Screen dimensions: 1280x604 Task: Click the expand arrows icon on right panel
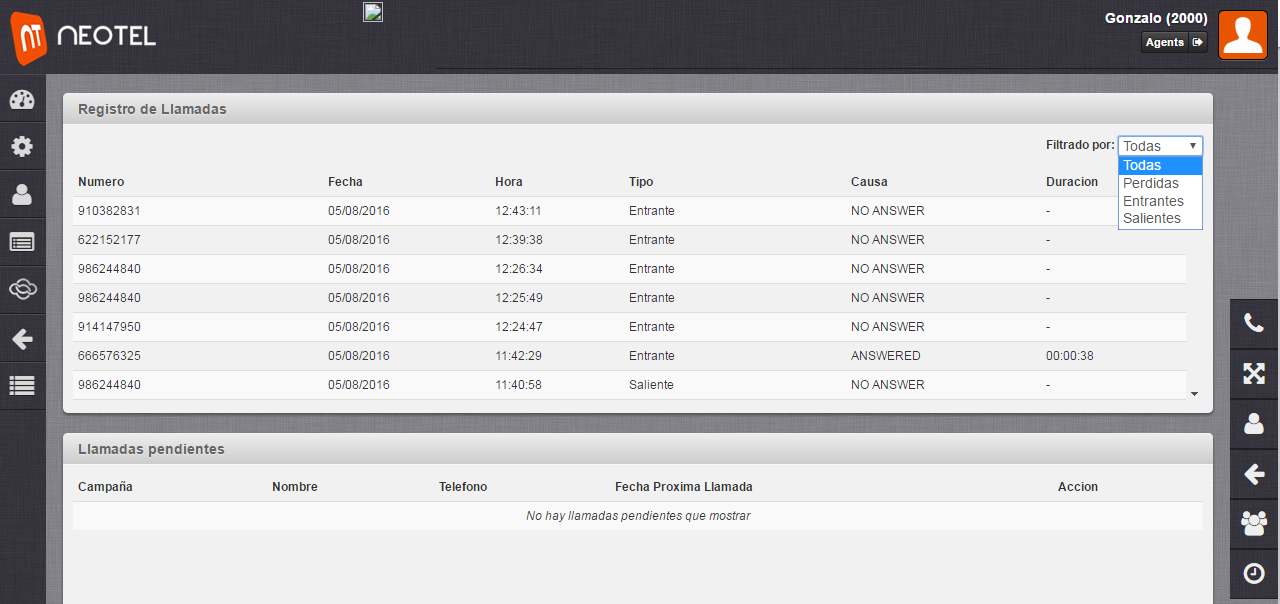pos(1253,373)
